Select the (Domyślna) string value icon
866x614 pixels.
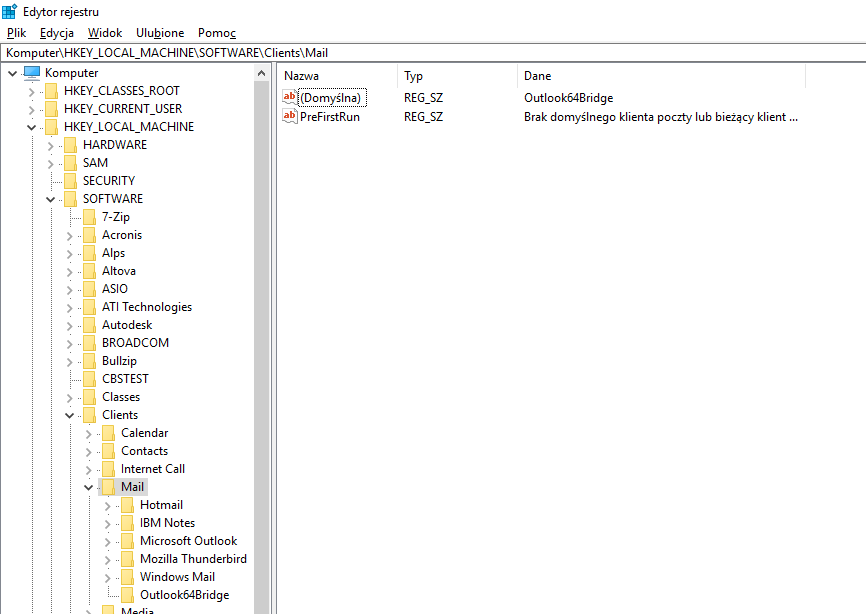tap(289, 98)
